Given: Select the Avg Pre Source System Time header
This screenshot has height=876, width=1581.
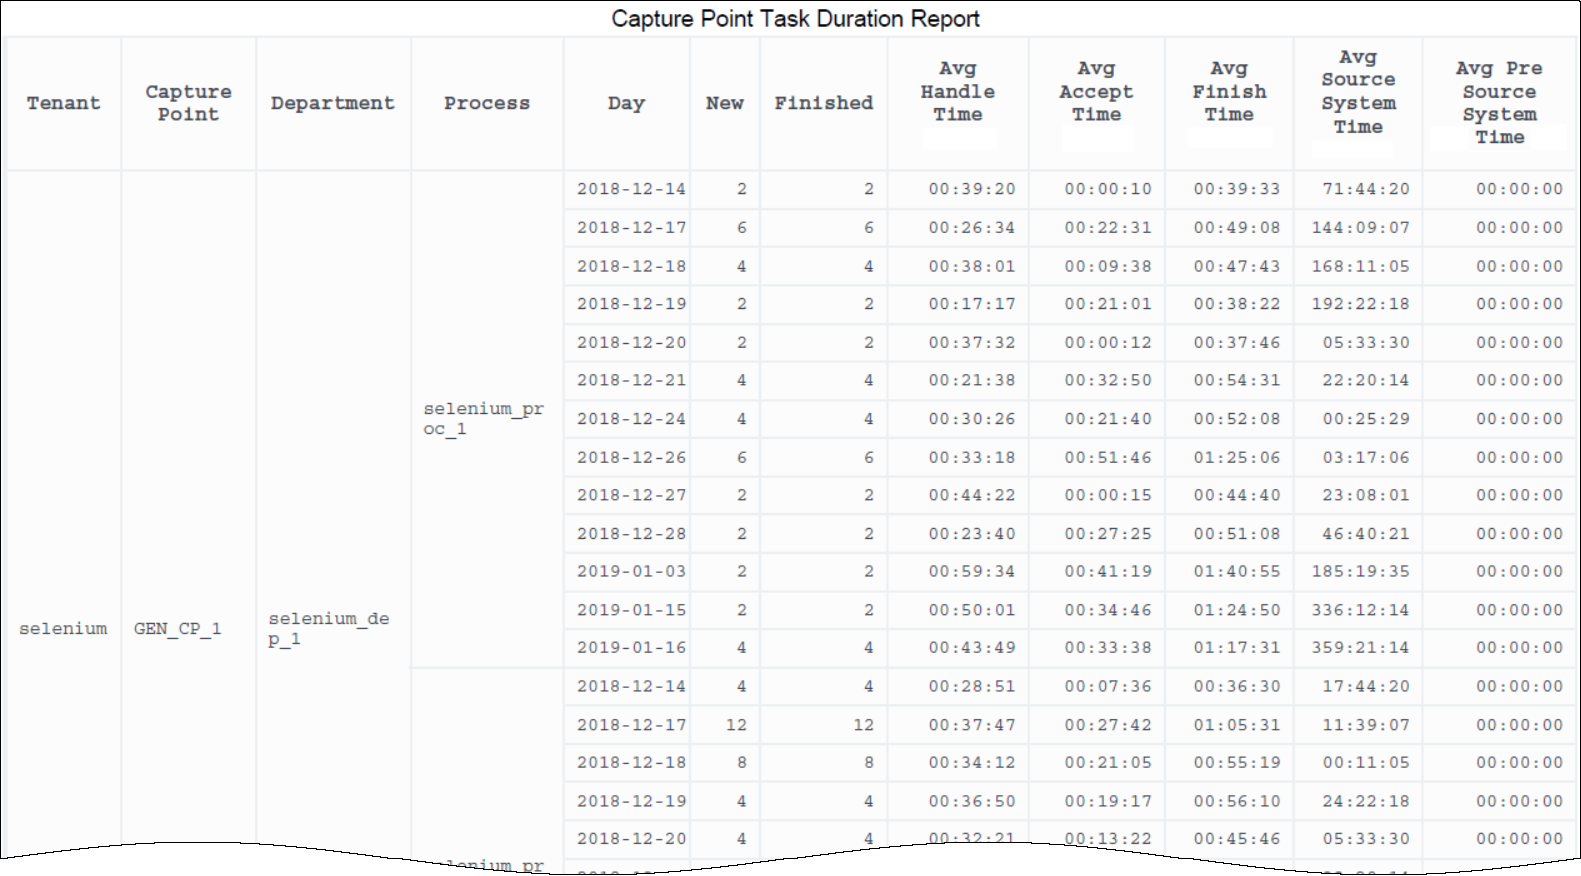Looking at the screenshot, I should (x=1499, y=103).
